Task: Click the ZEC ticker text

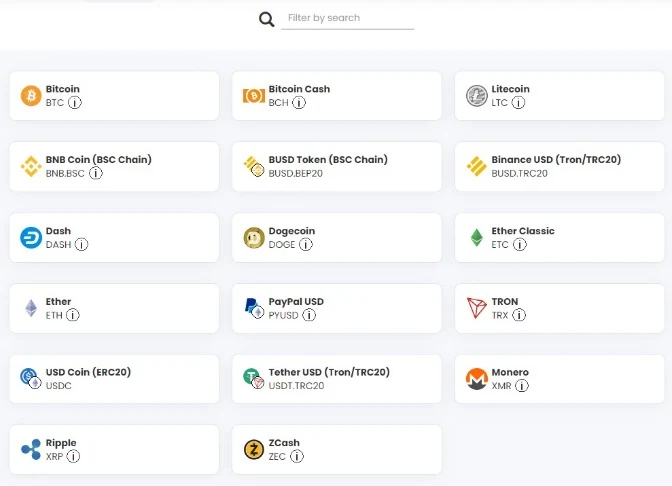Action: [x=277, y=456]
